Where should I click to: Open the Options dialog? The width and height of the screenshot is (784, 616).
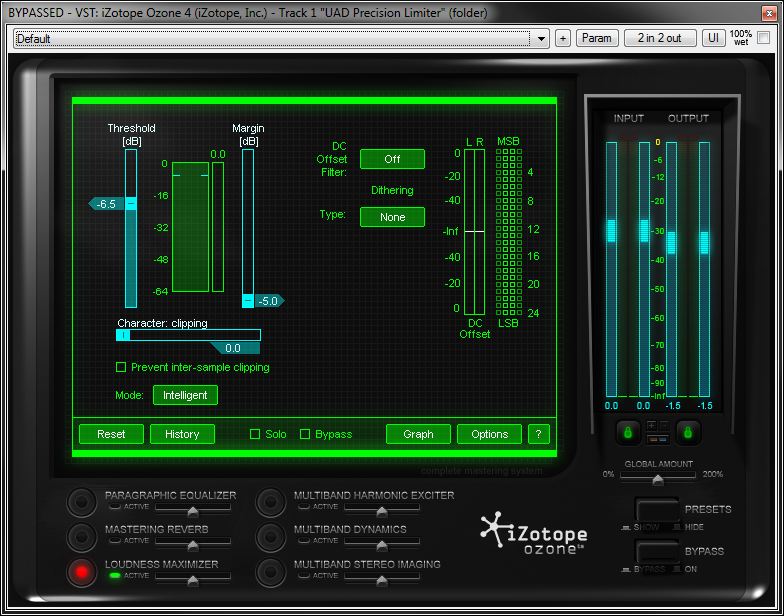[489, 434]
